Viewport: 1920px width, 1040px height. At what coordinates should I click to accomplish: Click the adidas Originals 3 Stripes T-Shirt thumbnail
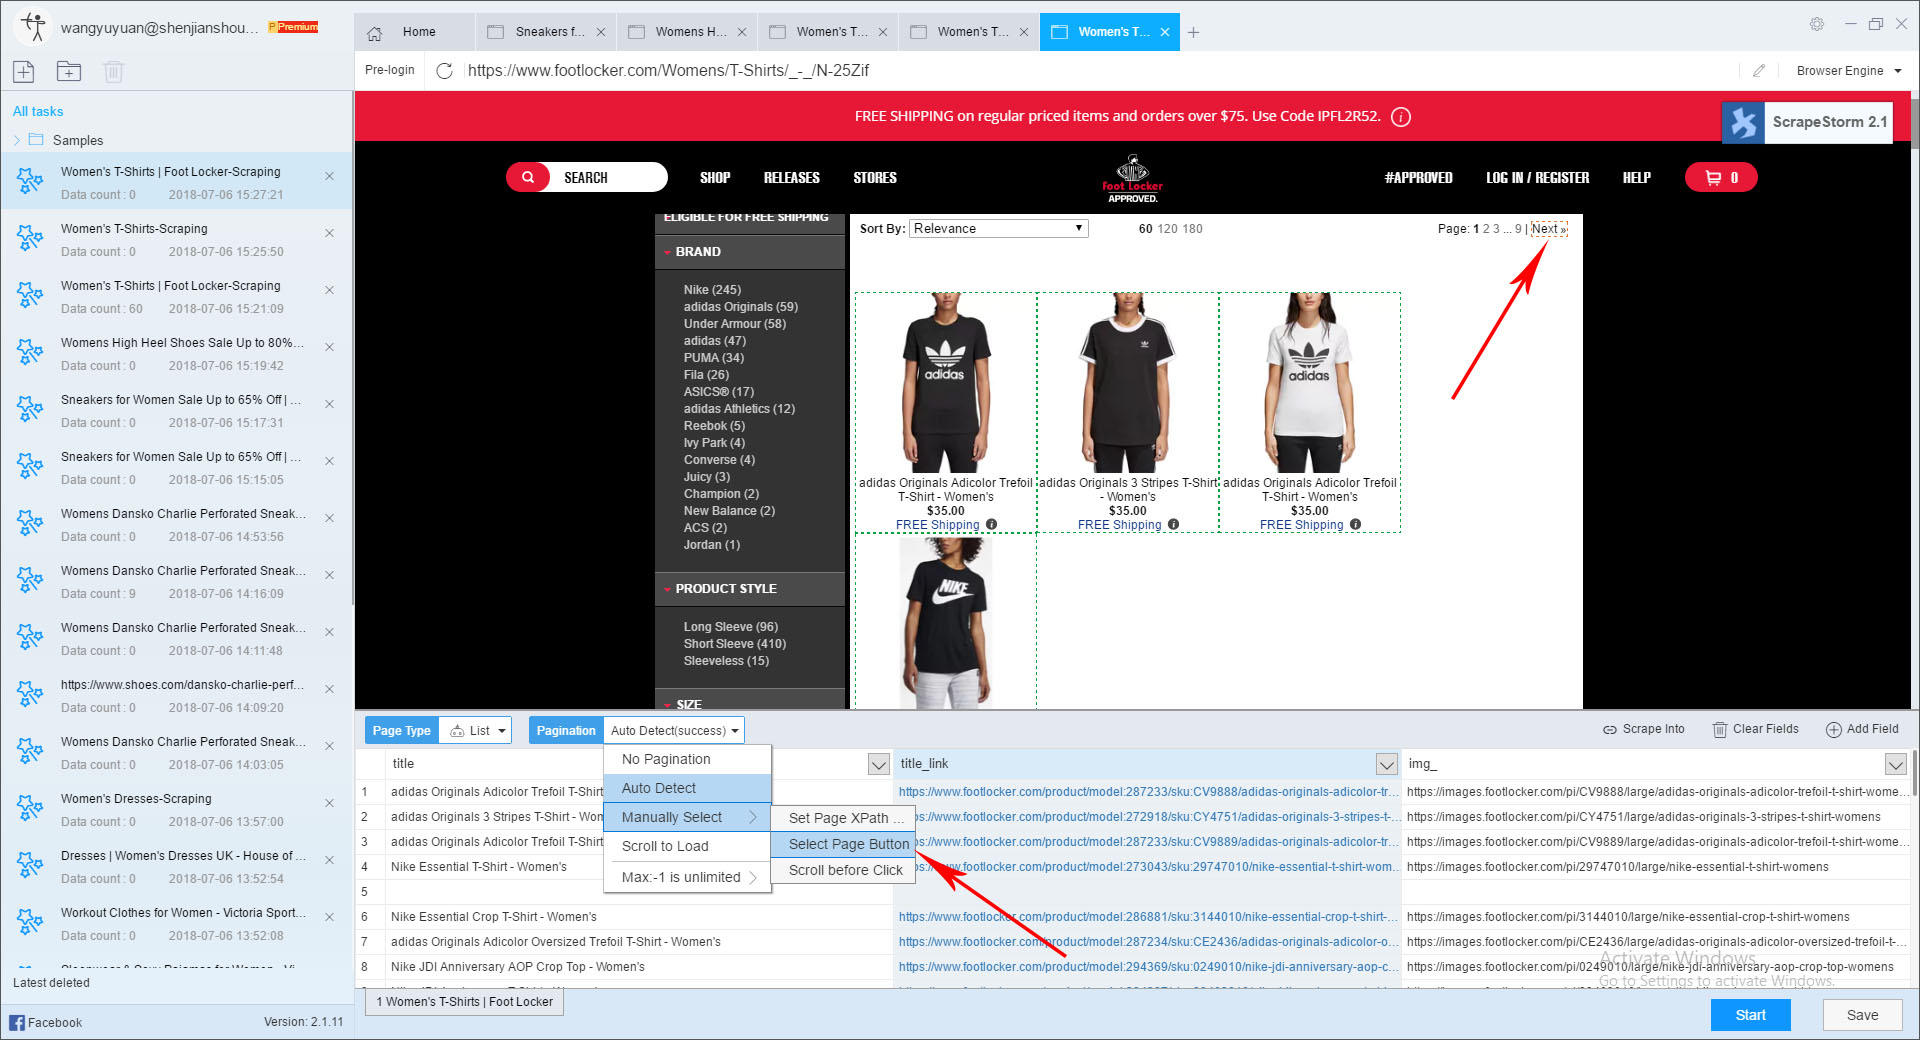coord(1128,382)
